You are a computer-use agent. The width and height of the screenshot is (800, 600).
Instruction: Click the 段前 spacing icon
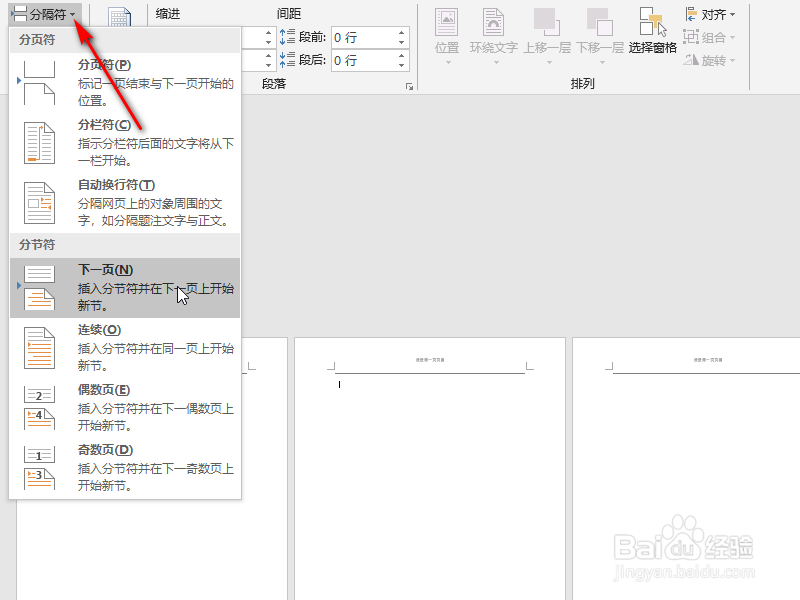click(x=287, y=37)
